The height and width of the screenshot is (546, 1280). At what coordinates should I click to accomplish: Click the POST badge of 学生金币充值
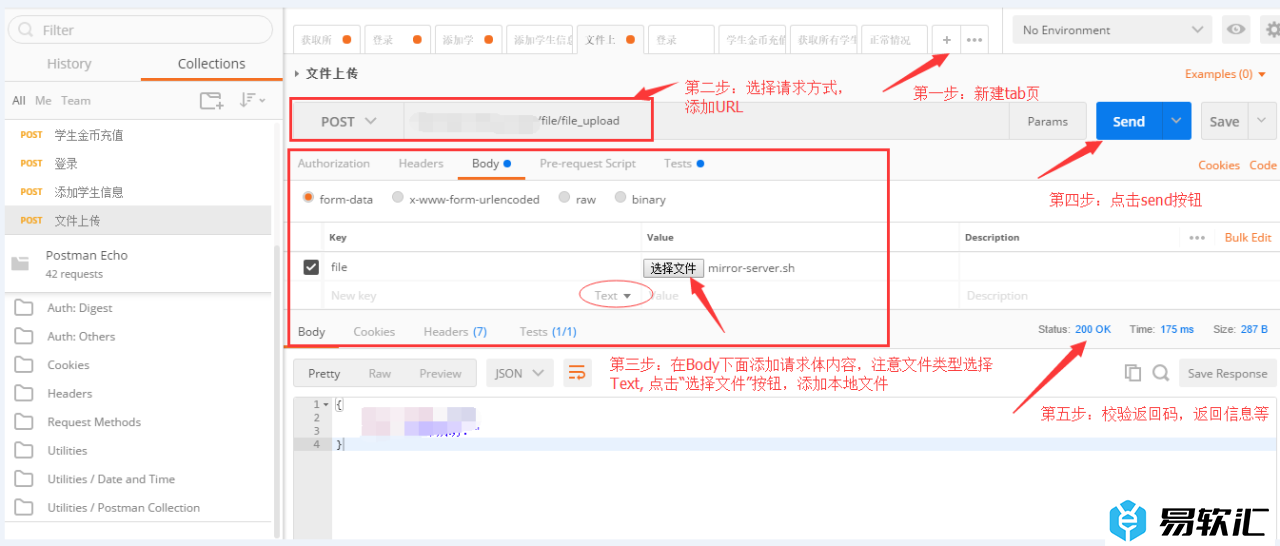click(32, 135)
